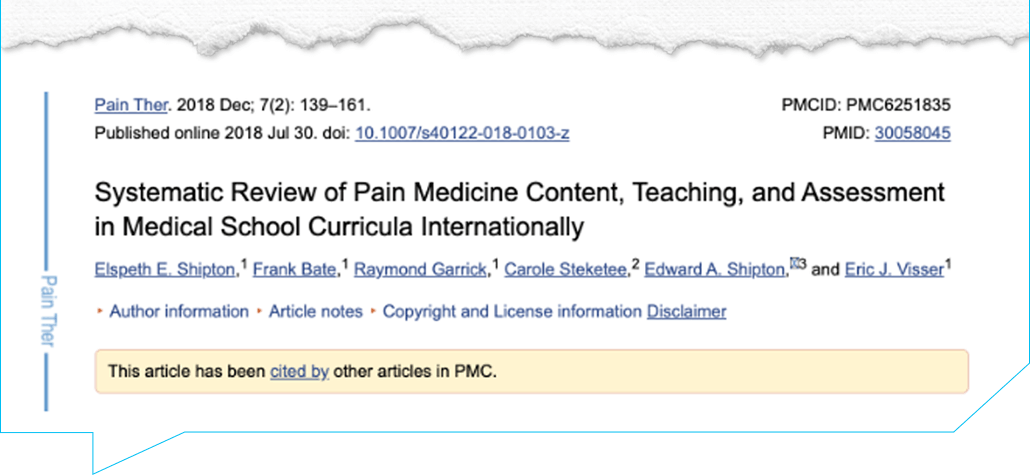Follow the "cited by" link
This screenshot has height=475, width=1030.
tap(299, 372)
